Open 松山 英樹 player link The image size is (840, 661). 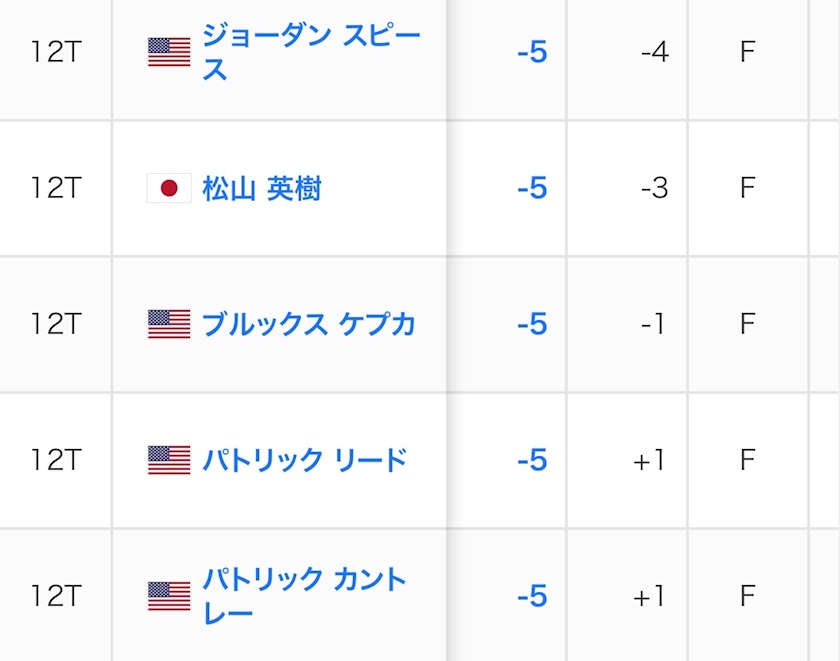(261, 188)
